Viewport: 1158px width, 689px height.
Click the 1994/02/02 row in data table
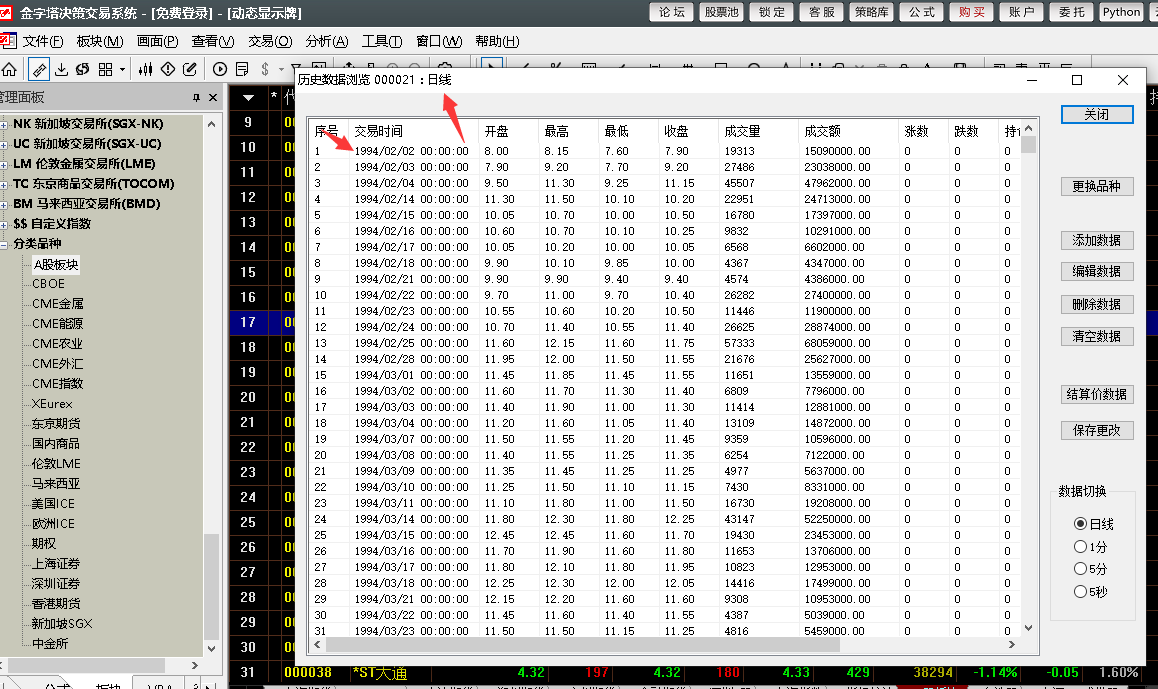(x=665, y=151)
